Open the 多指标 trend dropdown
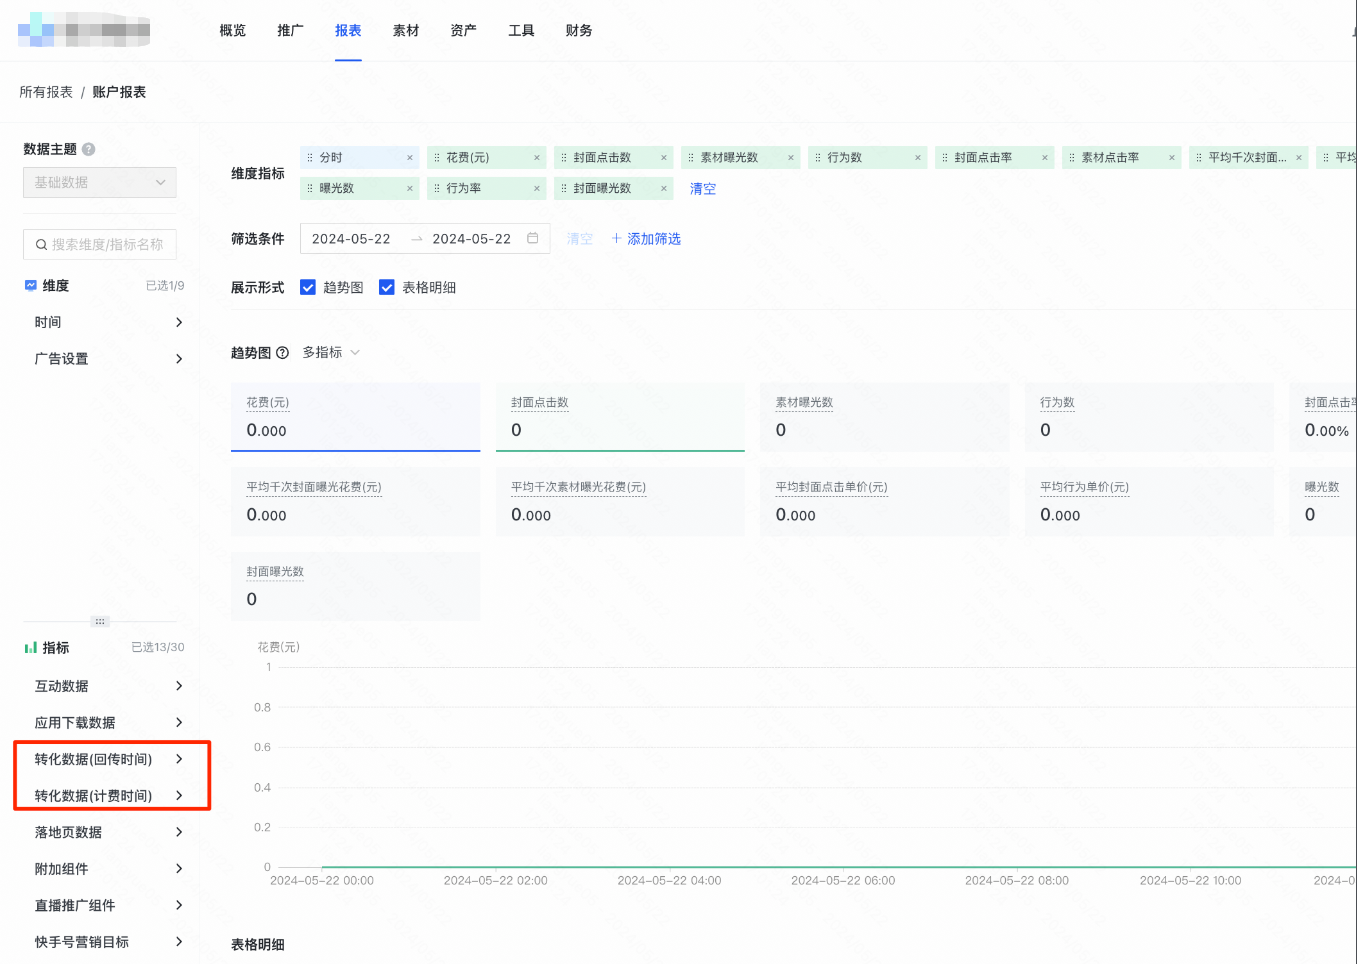Viewport: 1357px width, 964px height. coord(331,353)
